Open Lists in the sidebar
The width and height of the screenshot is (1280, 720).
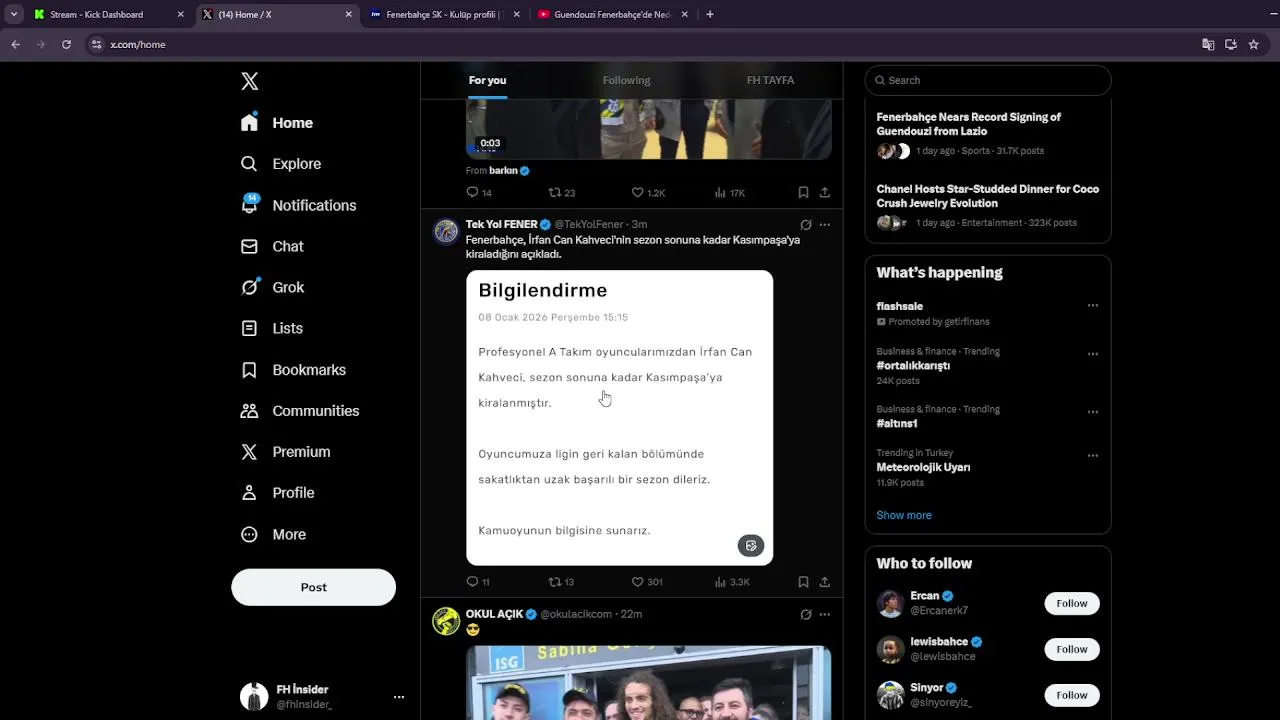tap(272, 328)
